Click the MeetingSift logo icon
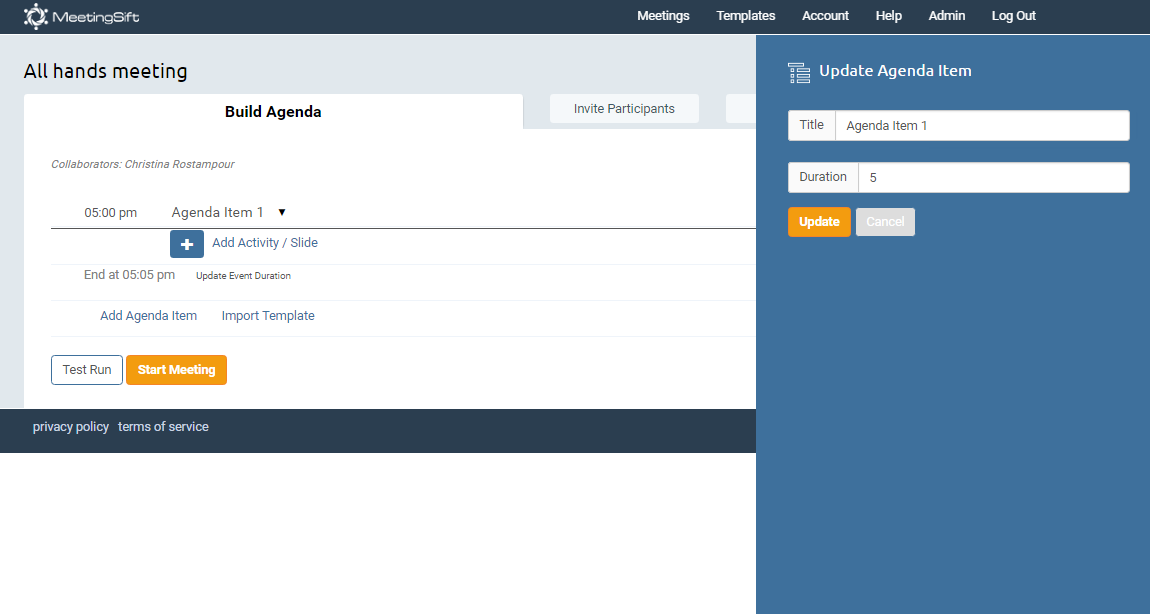 click(35, 16)
